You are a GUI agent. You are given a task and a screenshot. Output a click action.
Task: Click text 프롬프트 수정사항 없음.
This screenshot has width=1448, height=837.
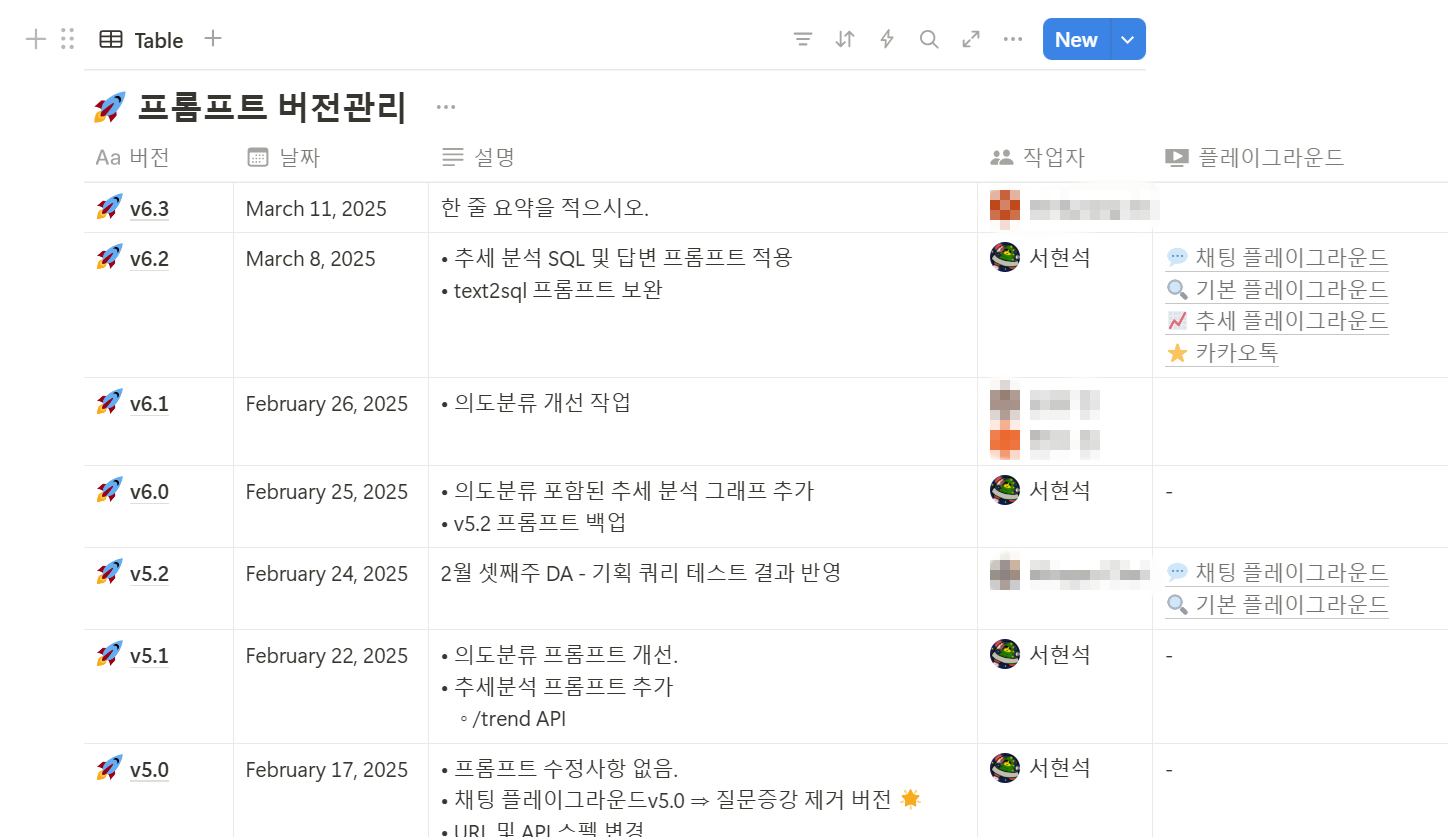[566, 769]
